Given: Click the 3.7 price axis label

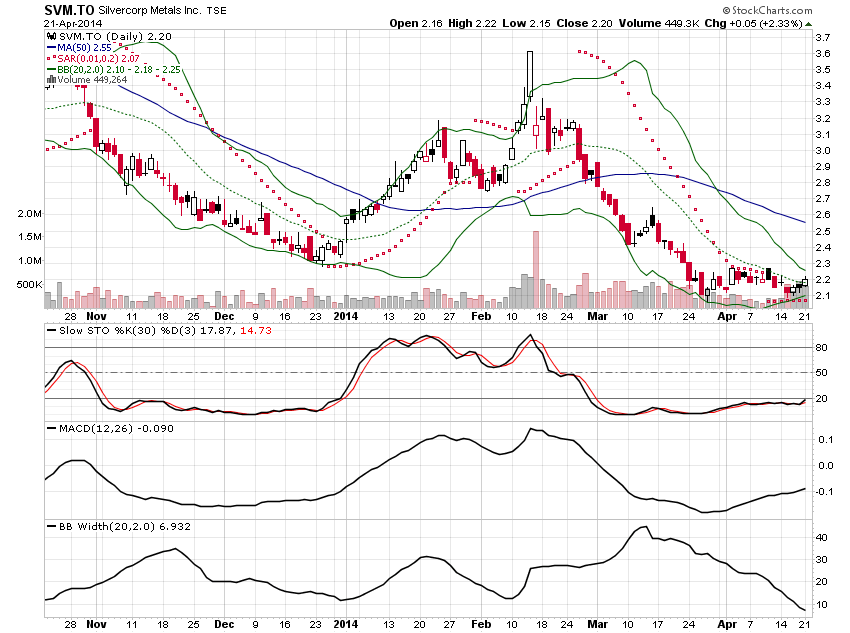Looking at the screenshot, I should (x=822, y=37).
